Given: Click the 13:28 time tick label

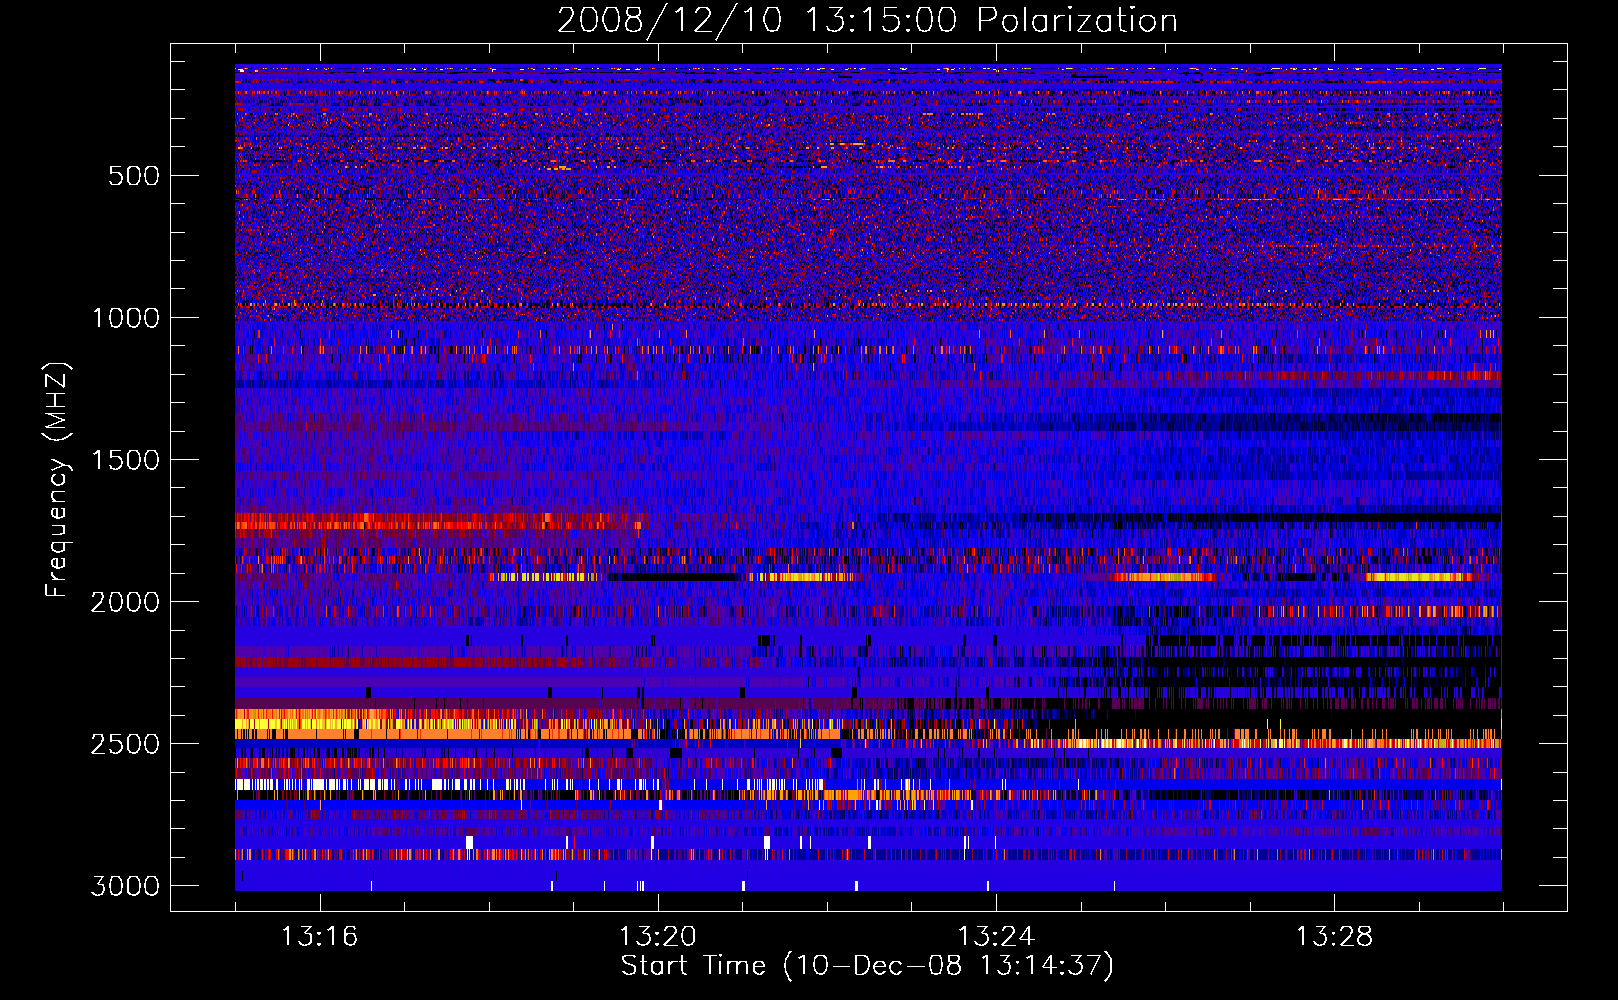Looking at the screenshot, I should tap(1334, 937).
